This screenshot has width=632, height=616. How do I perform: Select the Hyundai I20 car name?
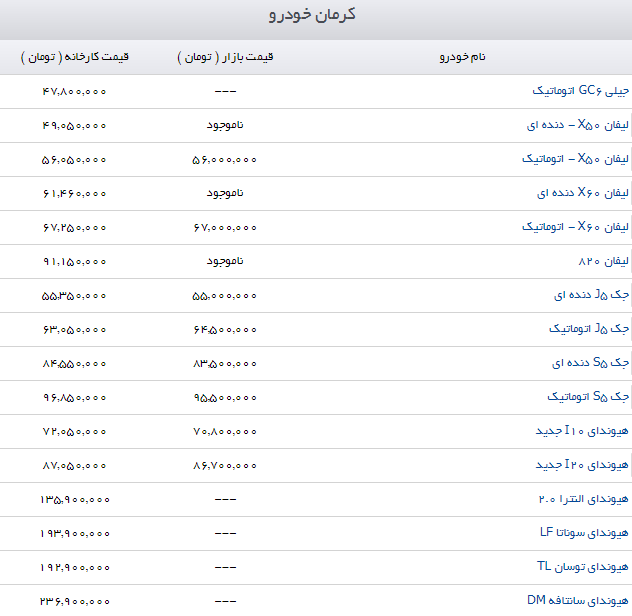tap(583, 465)
